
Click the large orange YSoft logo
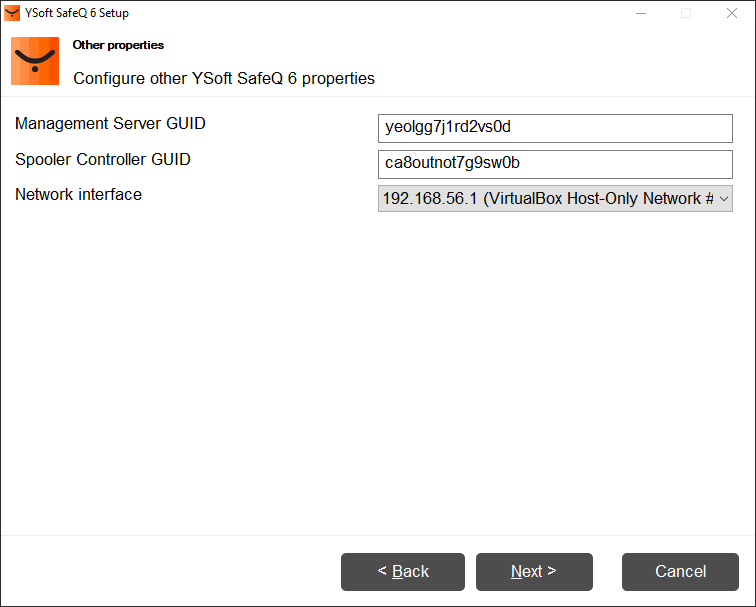click(35, 61)
